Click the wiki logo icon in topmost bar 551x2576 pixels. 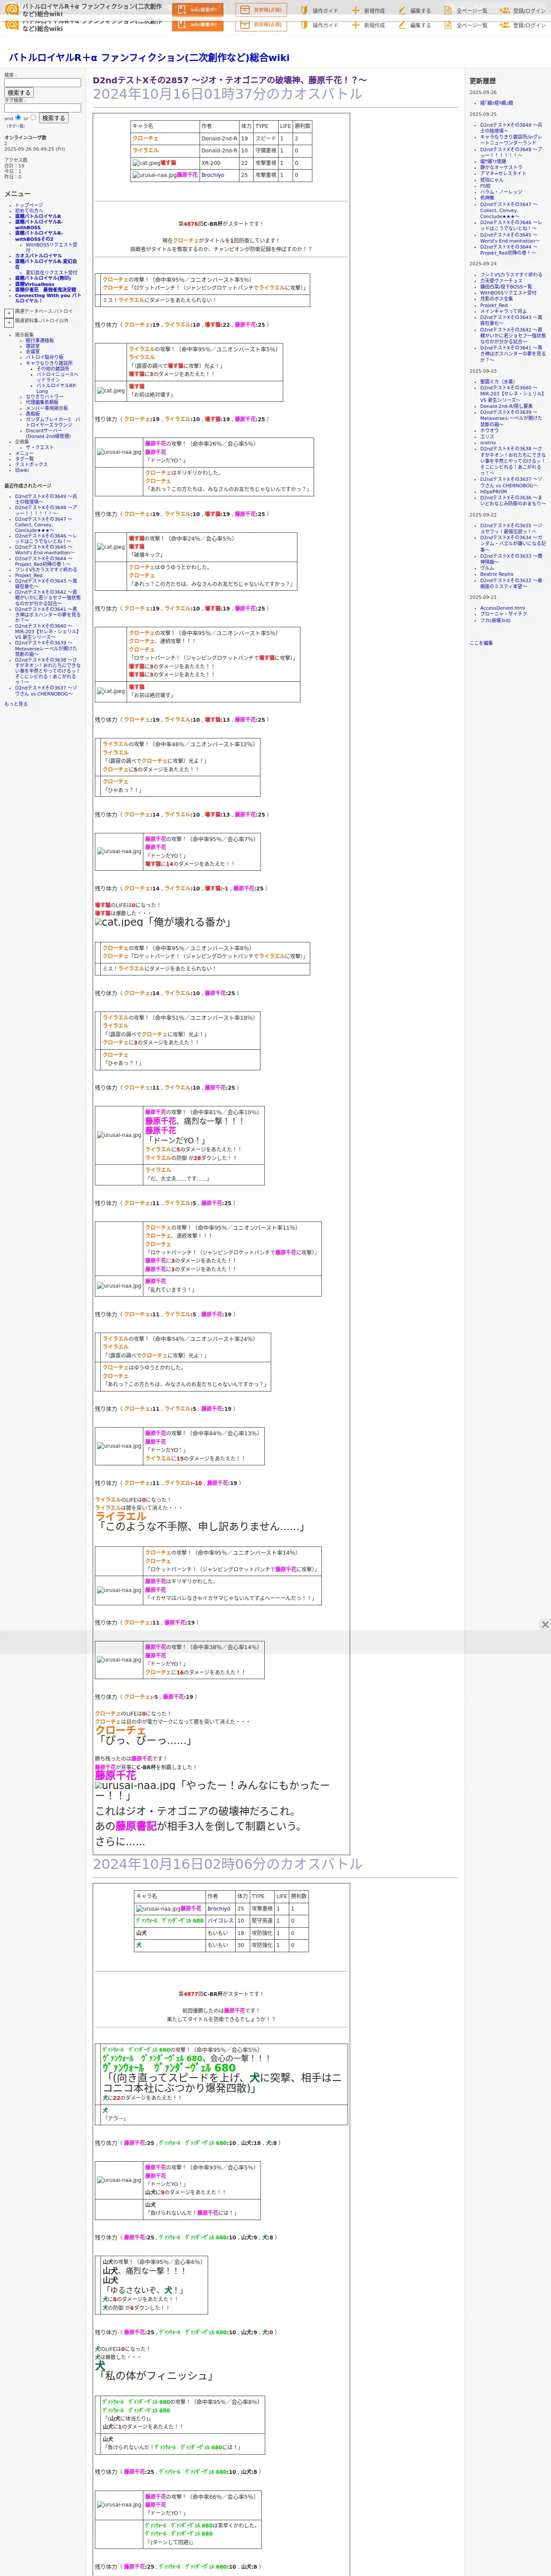click(12, 9)
